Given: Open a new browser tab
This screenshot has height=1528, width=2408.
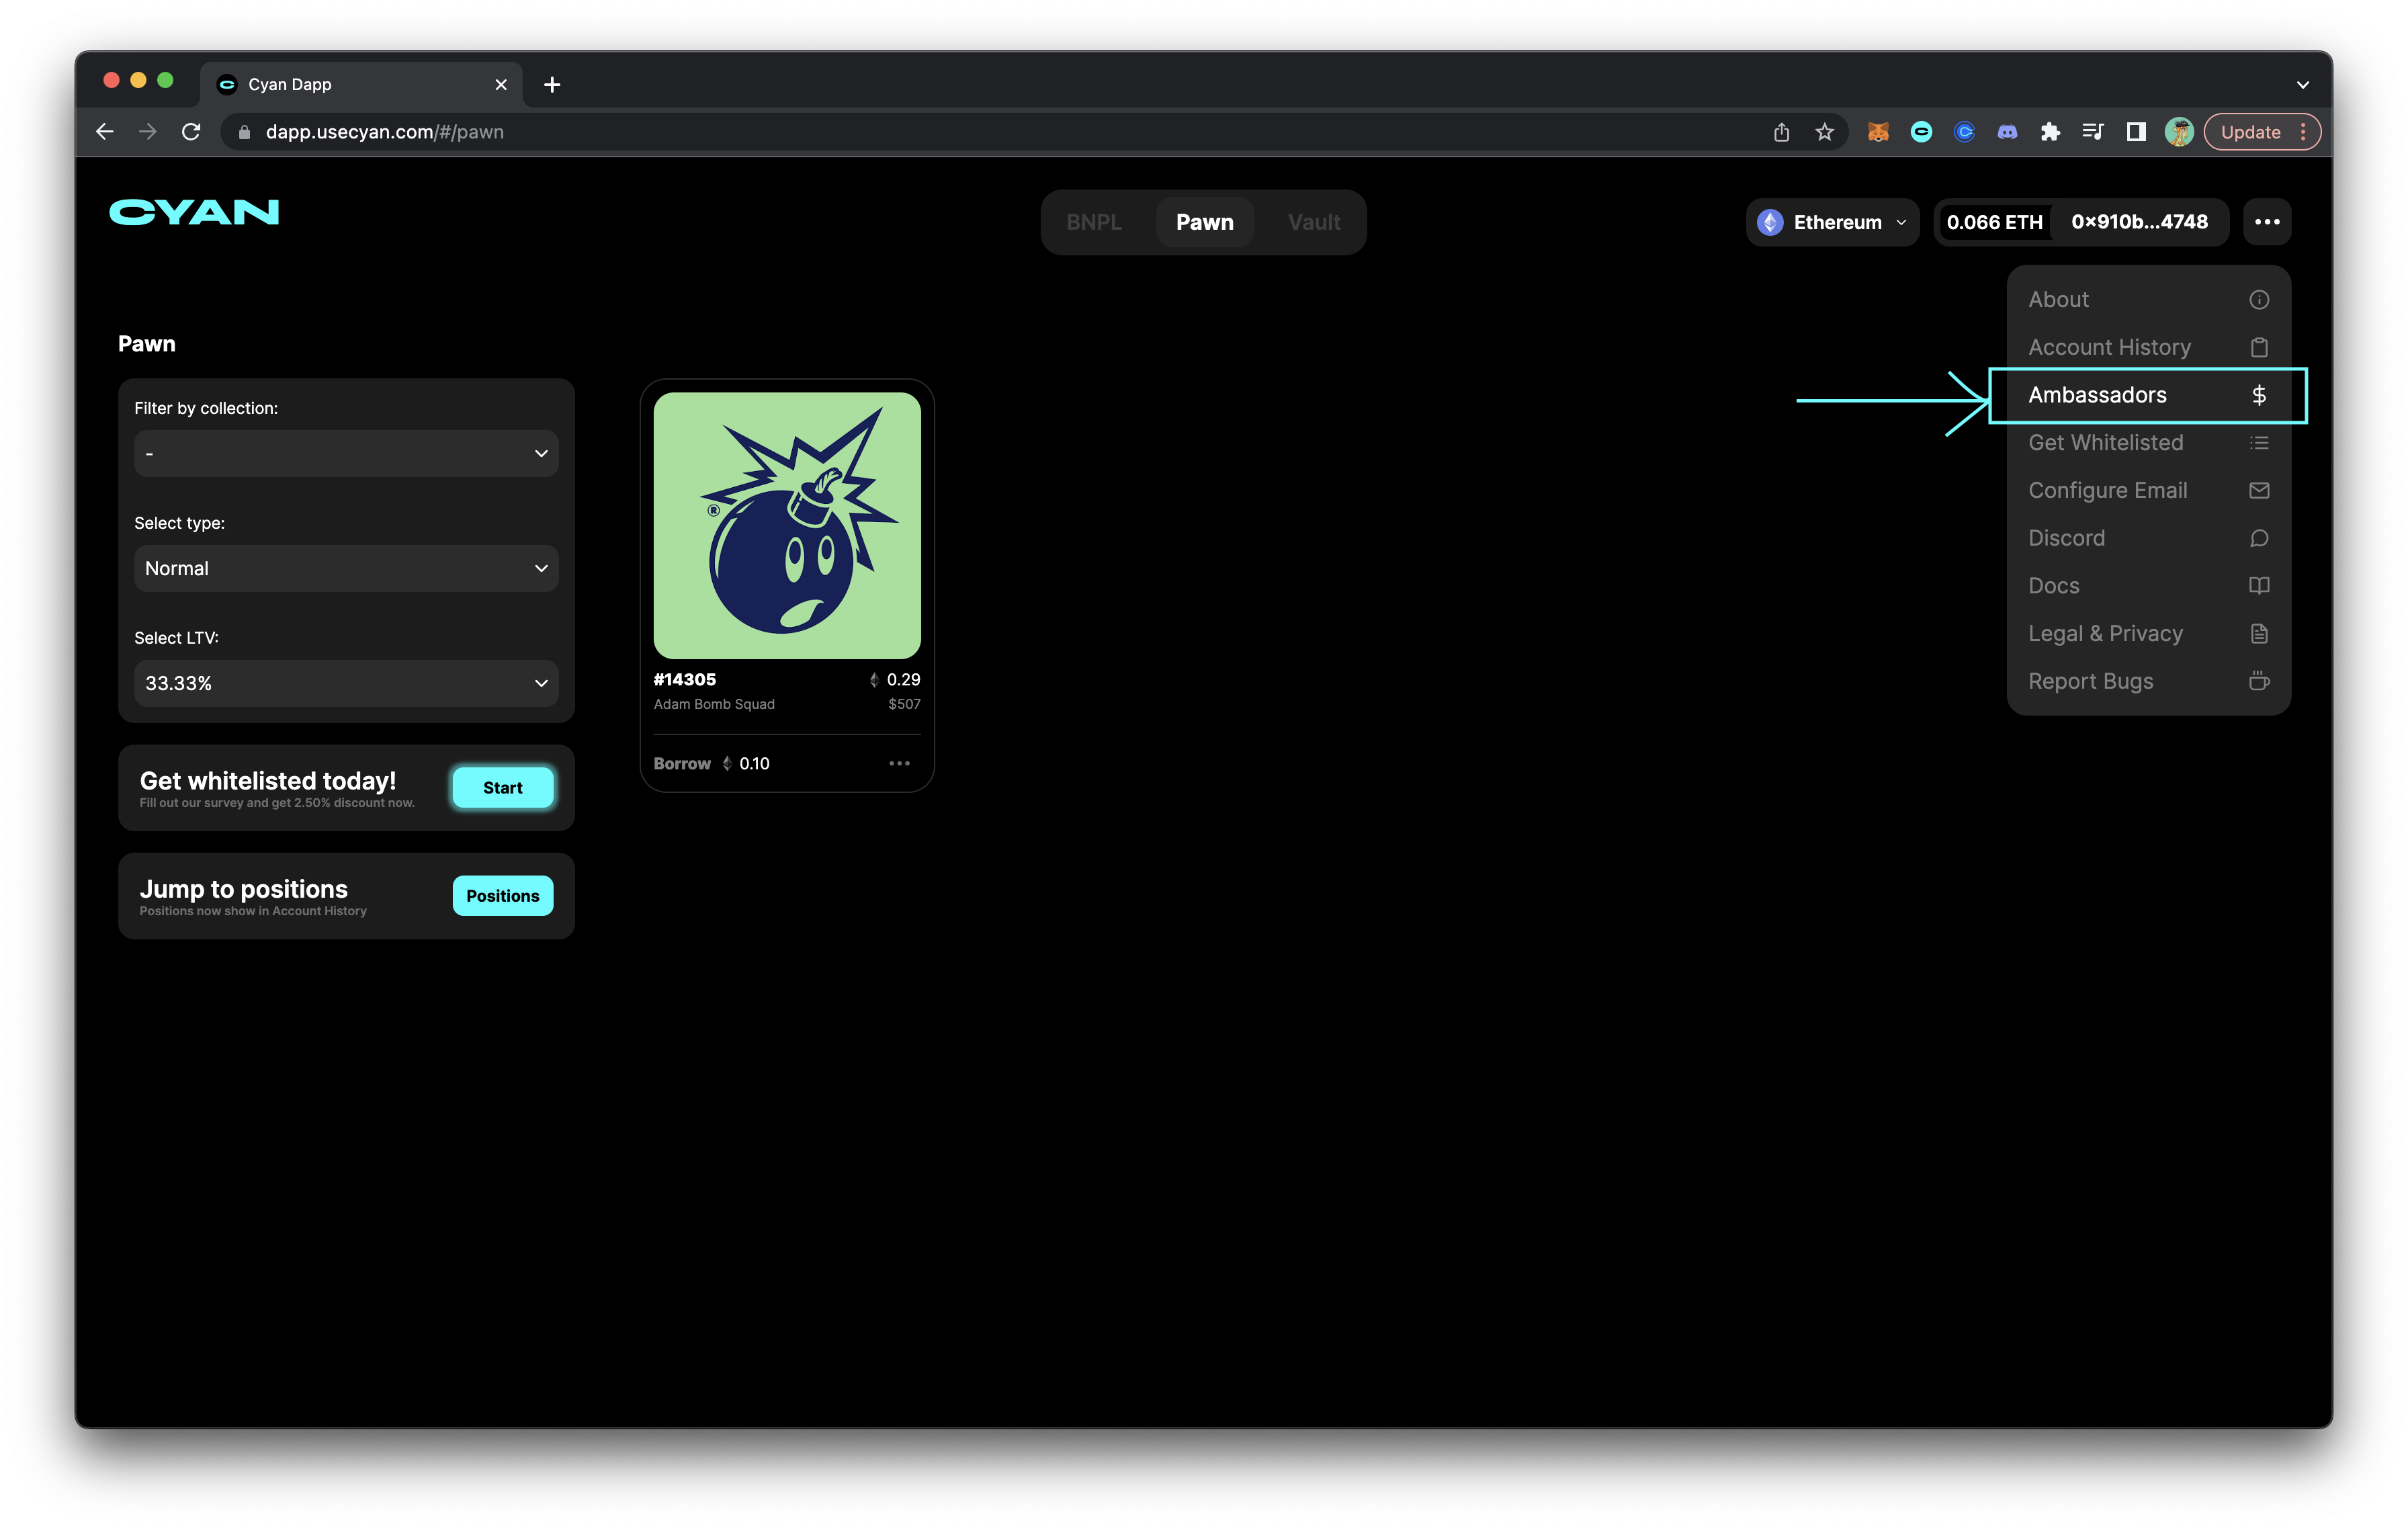Looking at the screenshot, I should [x=552, y=85].
